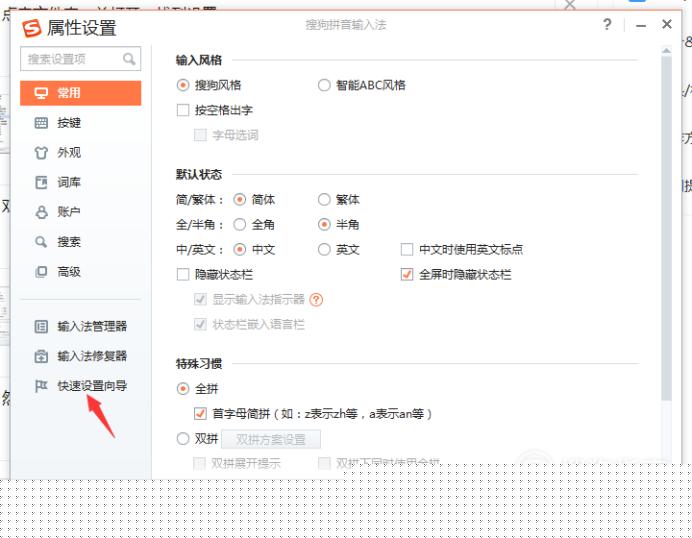Select 智能ABC风格 input style
This screenshot has height=538, width=692.
pos(324,85)
